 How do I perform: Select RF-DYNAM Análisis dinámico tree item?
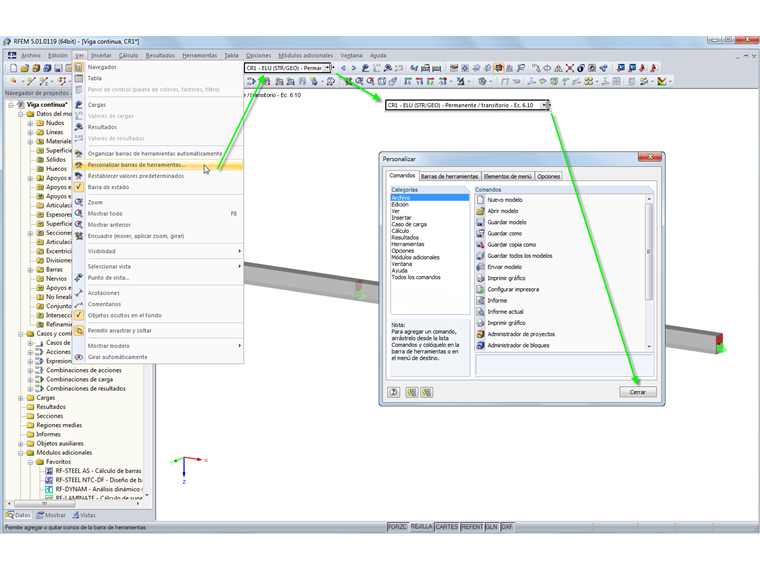[95, 489]
